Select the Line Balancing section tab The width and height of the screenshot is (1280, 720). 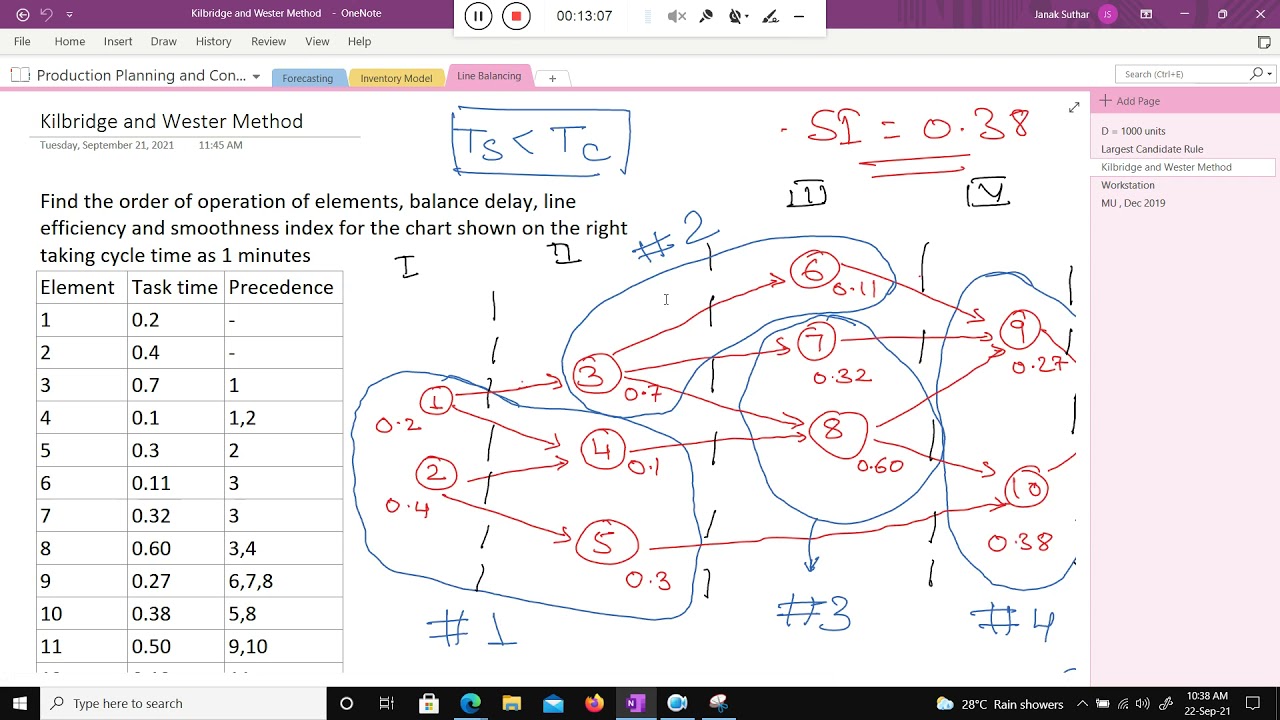click(489, 76)
